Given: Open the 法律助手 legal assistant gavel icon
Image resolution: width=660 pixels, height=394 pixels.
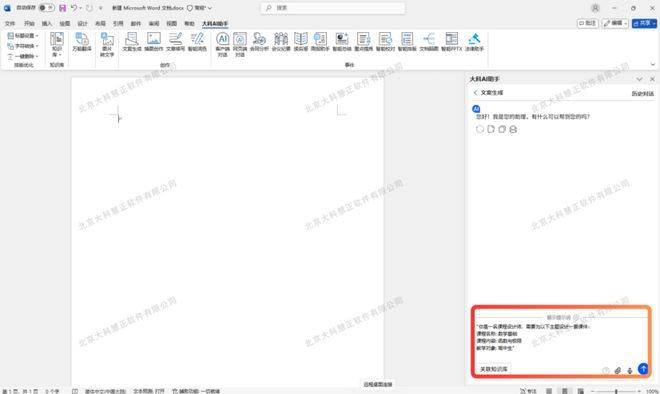Looking at the screenshot, I should coord(474,42).
